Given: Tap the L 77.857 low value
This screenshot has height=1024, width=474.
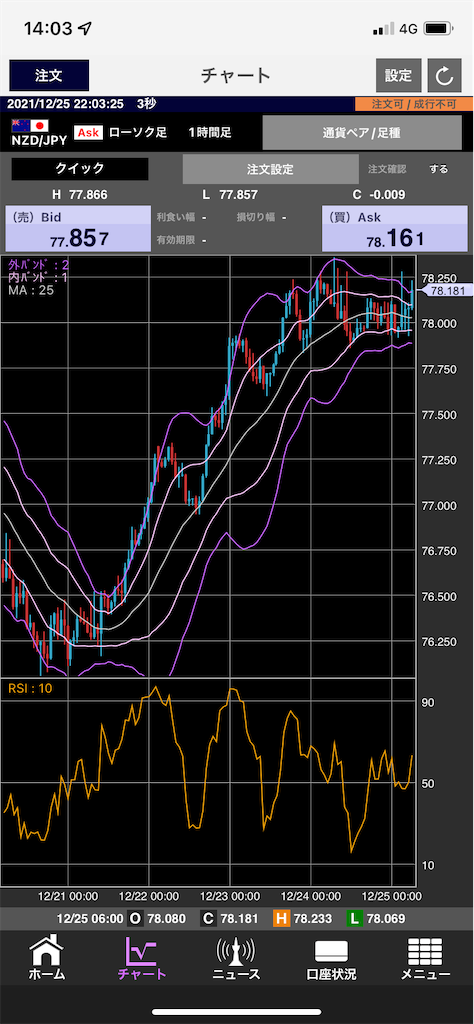Looking at the screenshot, I should 230,195.
